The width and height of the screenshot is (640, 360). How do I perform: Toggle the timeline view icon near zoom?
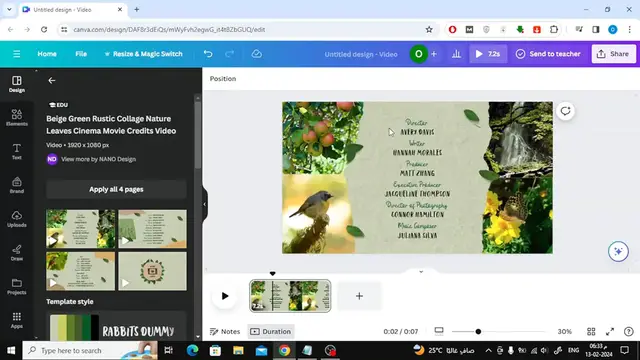pyautogui.click(x=439, y=331)
